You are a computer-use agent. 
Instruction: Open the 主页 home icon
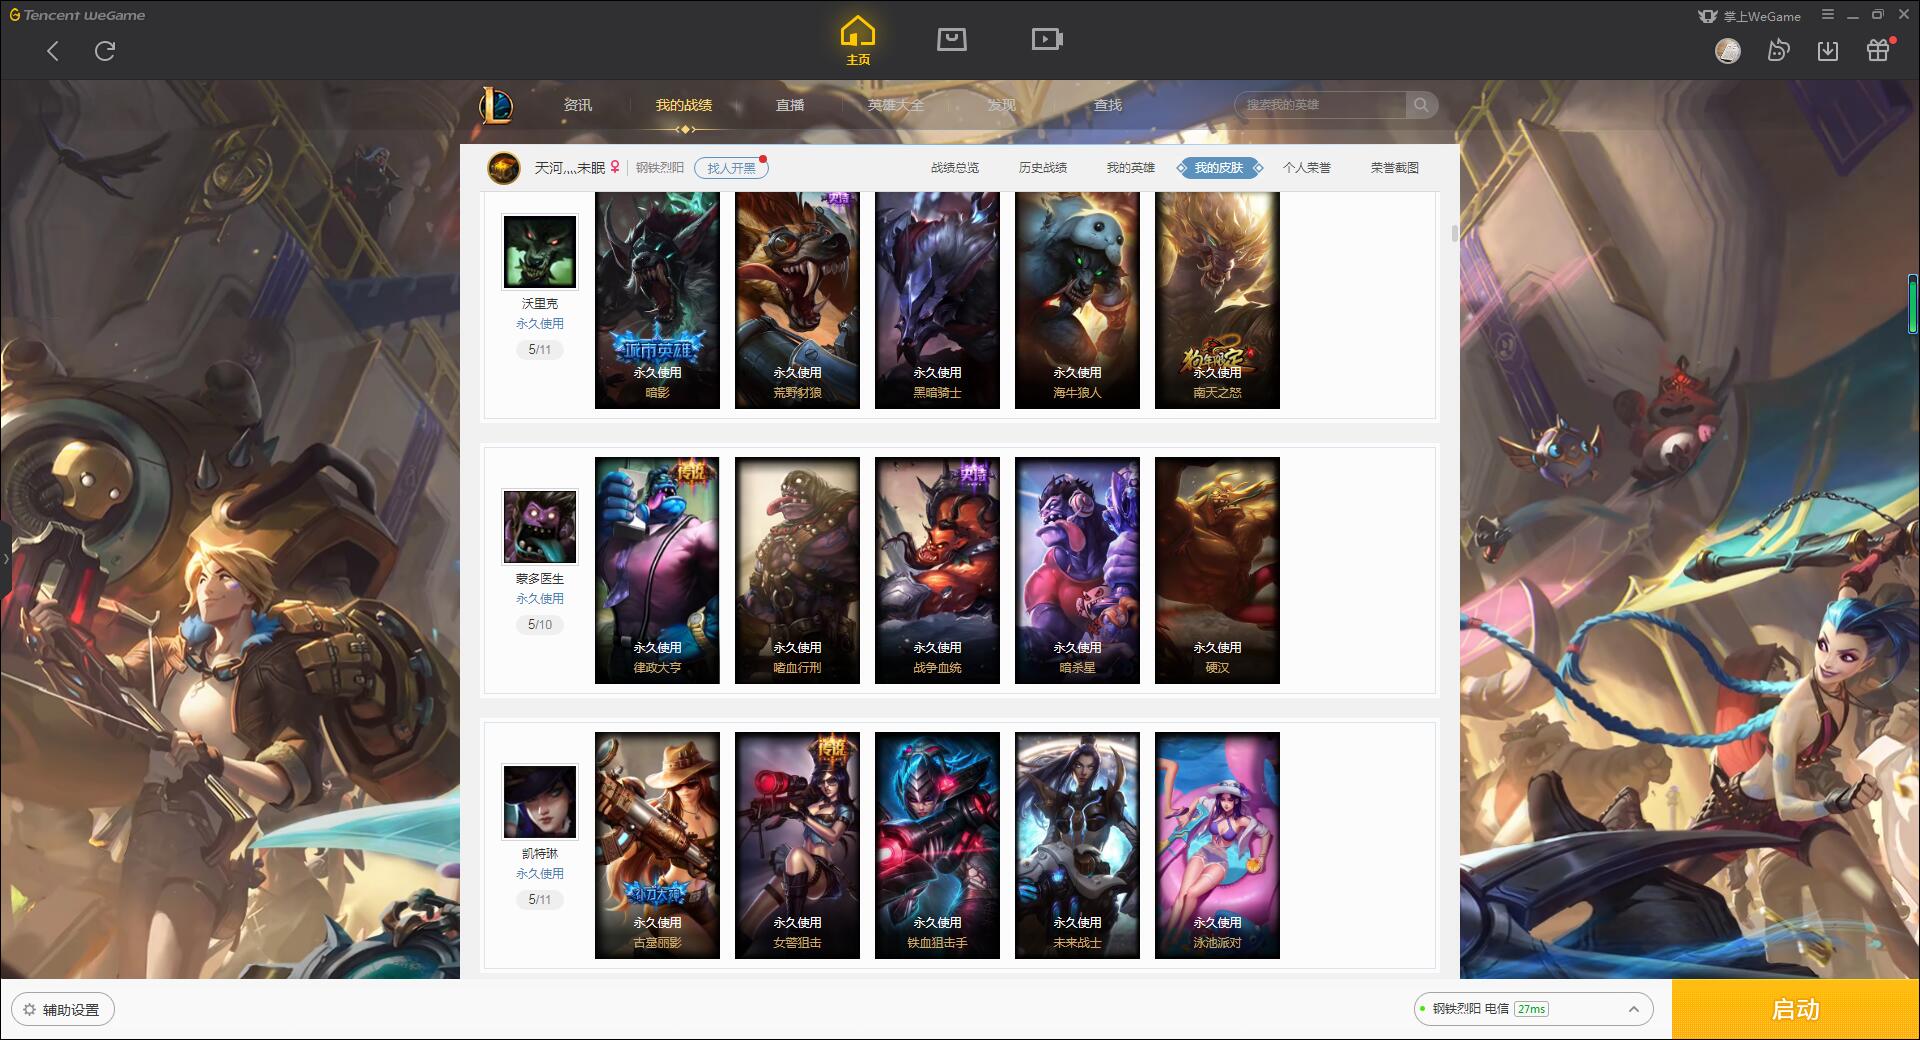[x=858, y=40]
